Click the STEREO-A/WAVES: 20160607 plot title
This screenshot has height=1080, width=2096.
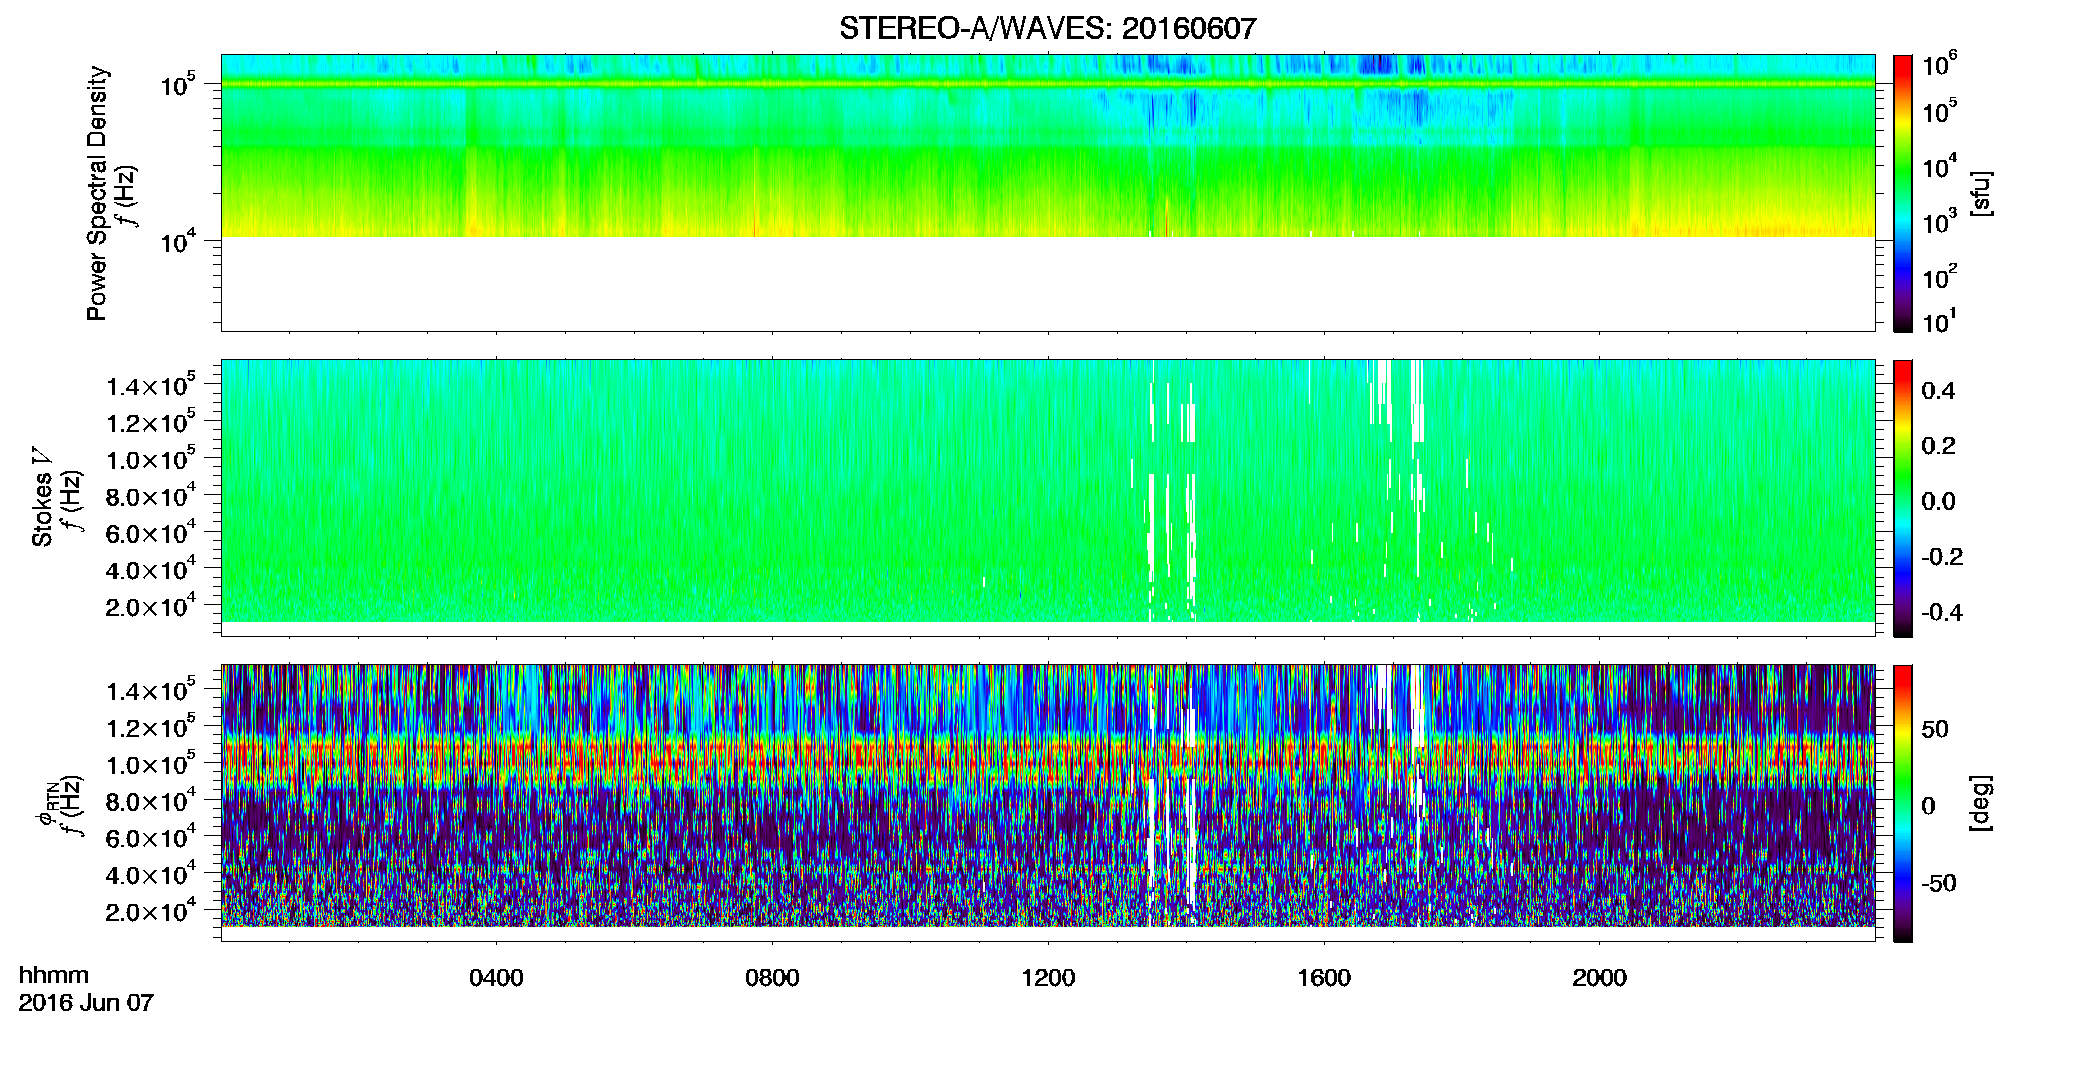coord(1047,28)
